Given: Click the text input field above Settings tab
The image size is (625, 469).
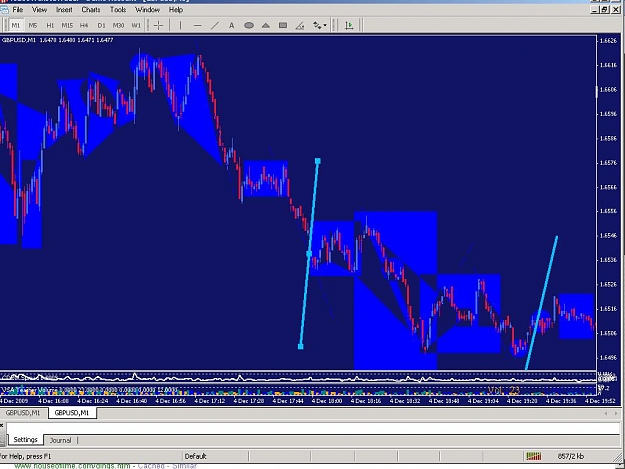Looking at the screenshot, I should click(x=313, y=428).
